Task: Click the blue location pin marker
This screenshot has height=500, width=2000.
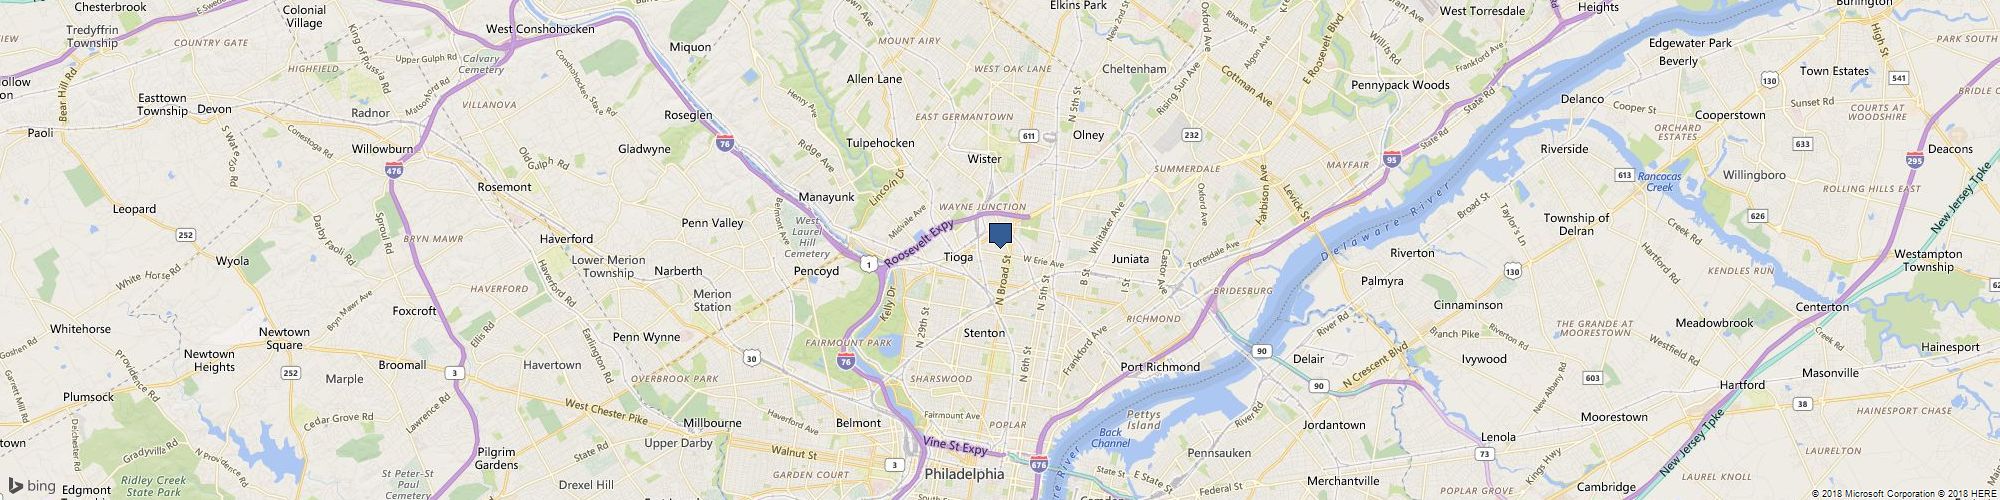Action: pyautogui.click(x=1000, y=235)
